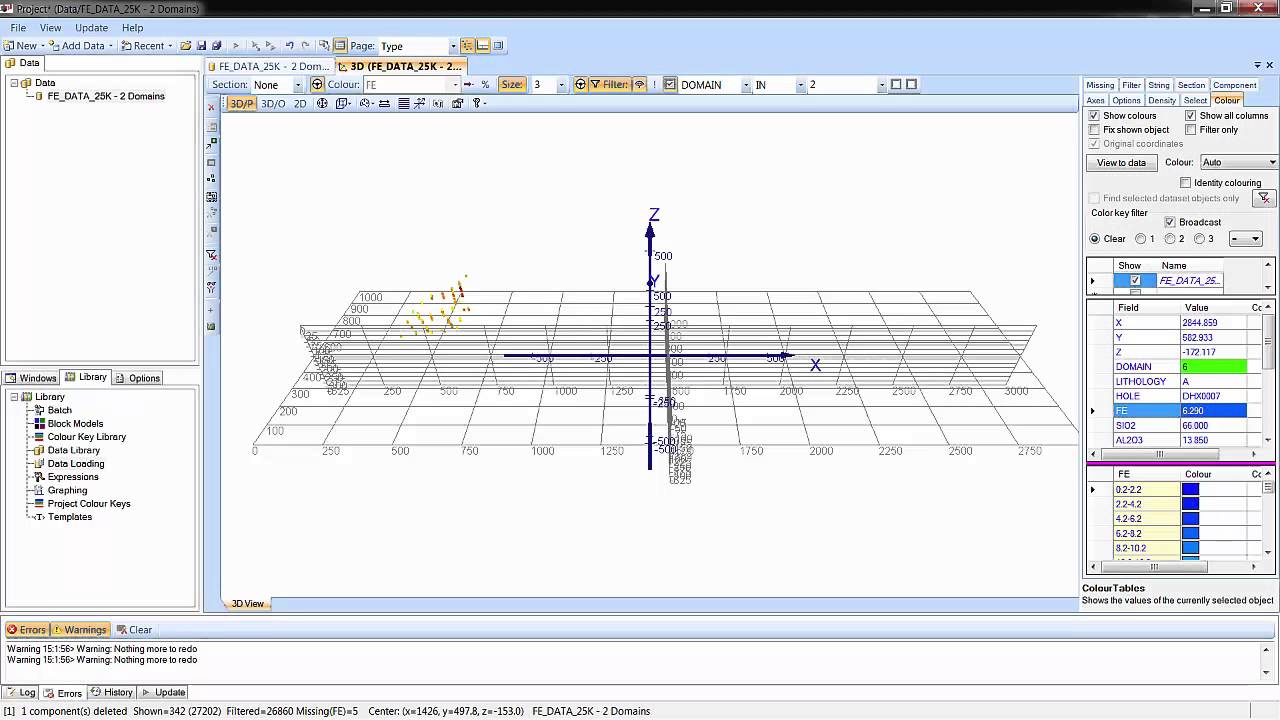Click the highlighted tree layout icon after Page dropdown
The image size is (1280, 720).
coord(467,46)
